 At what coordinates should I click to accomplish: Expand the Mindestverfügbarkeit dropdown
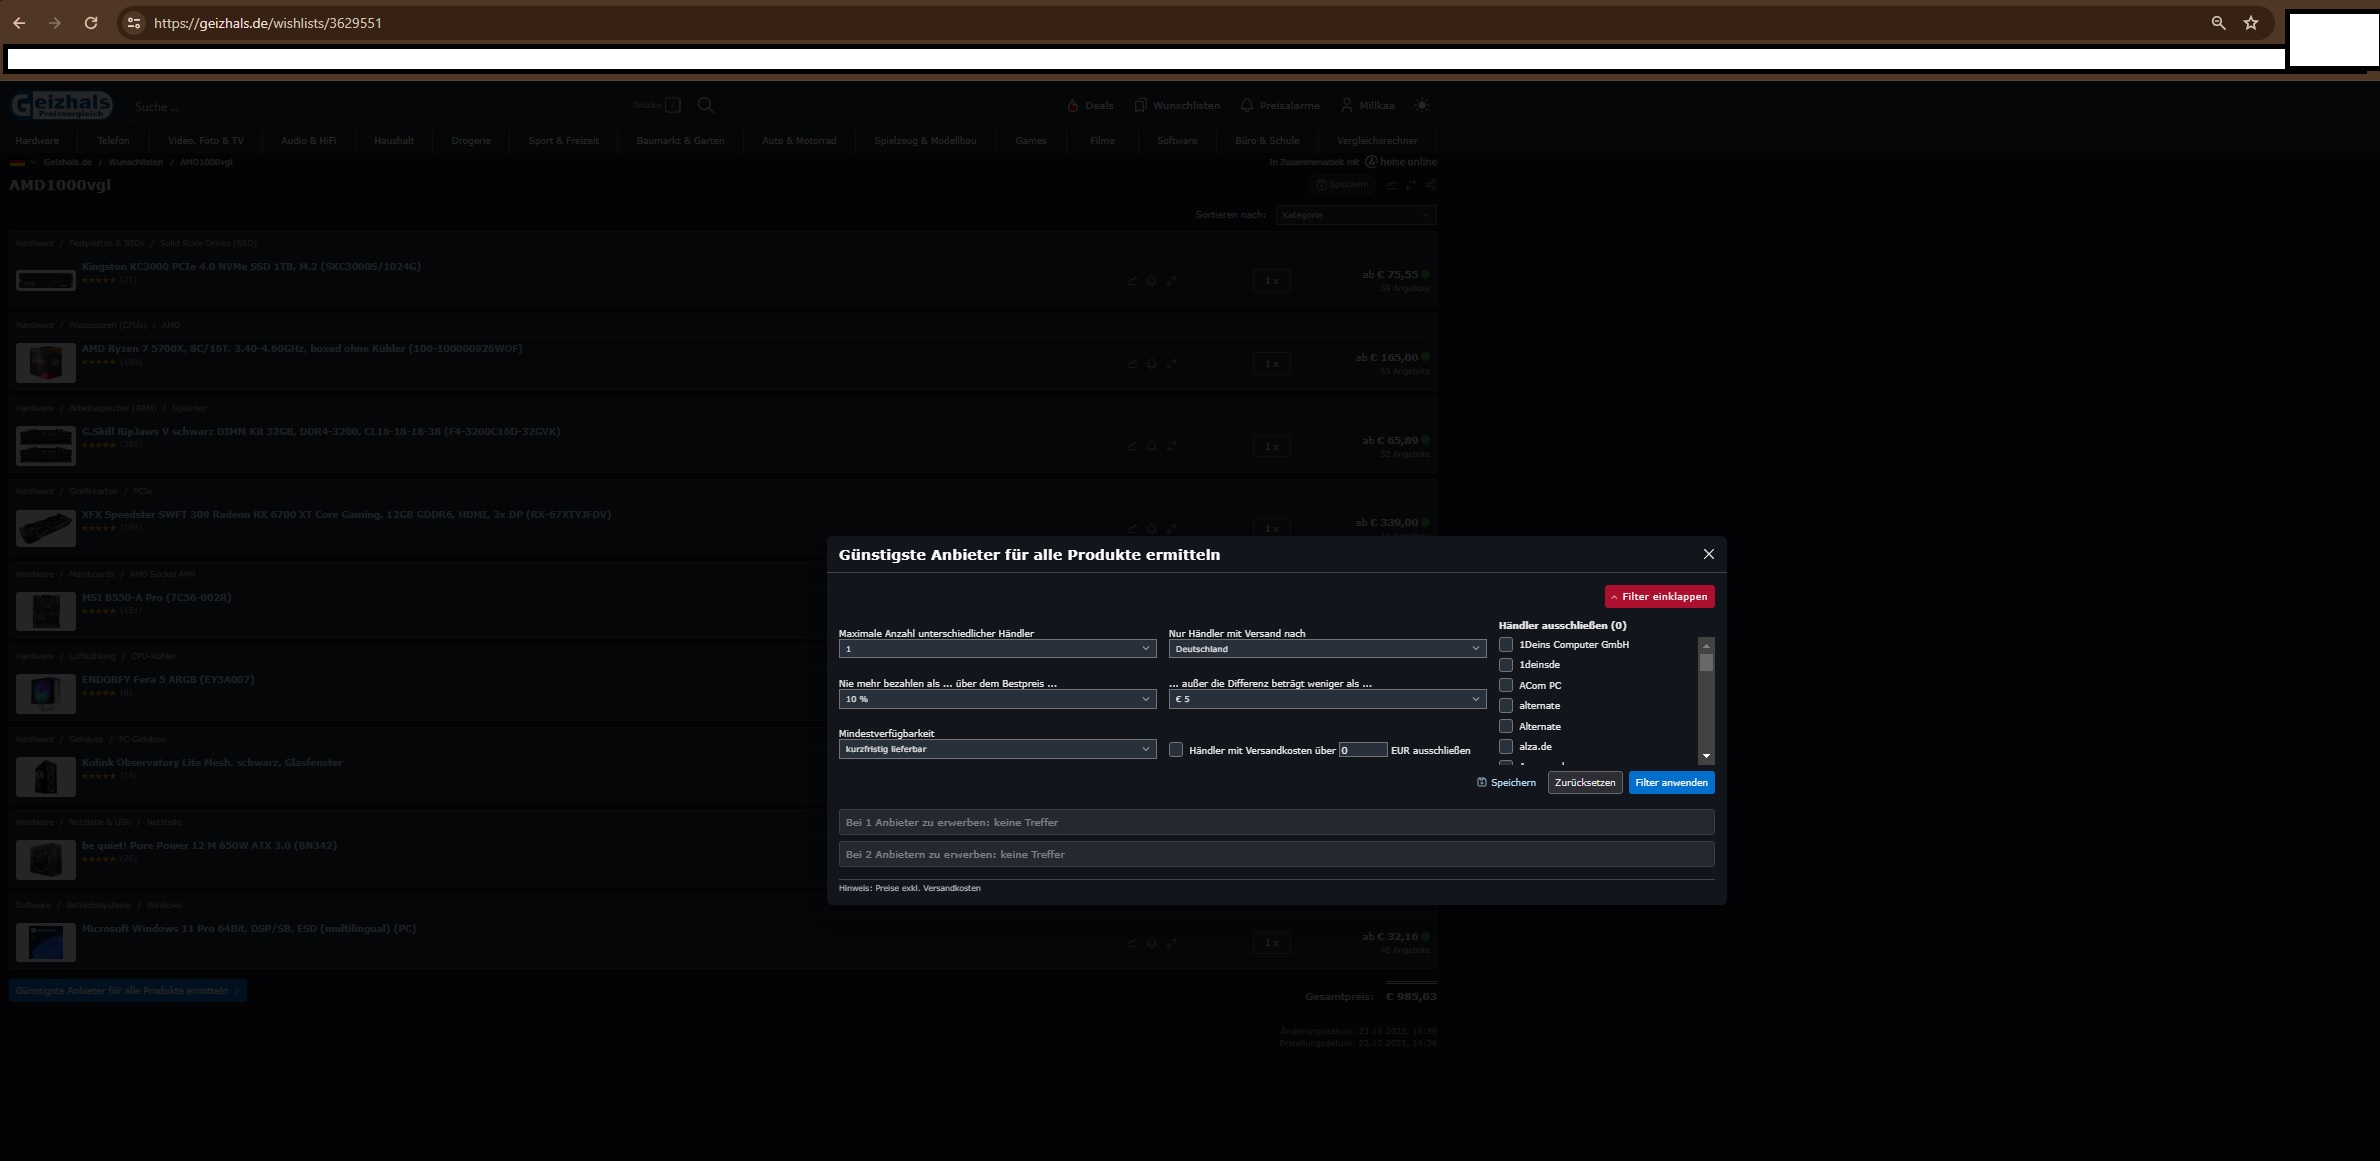(996, 749)
